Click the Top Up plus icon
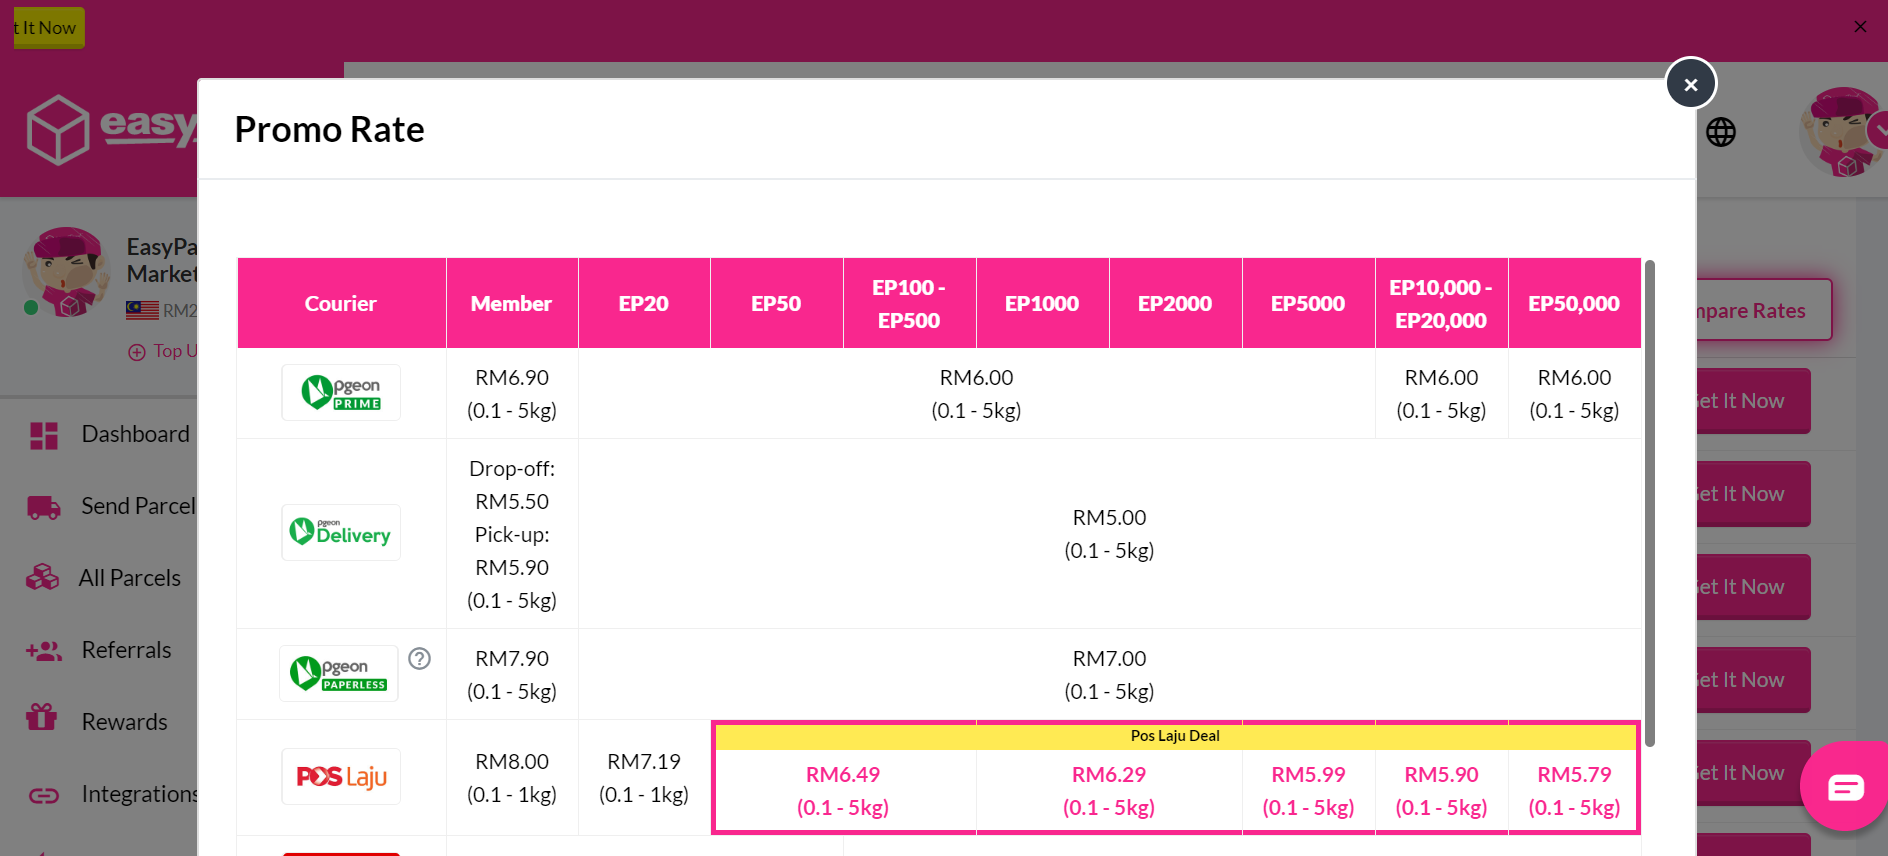The height and width of the screenshot is (856, 1888). tap(137, 352)
